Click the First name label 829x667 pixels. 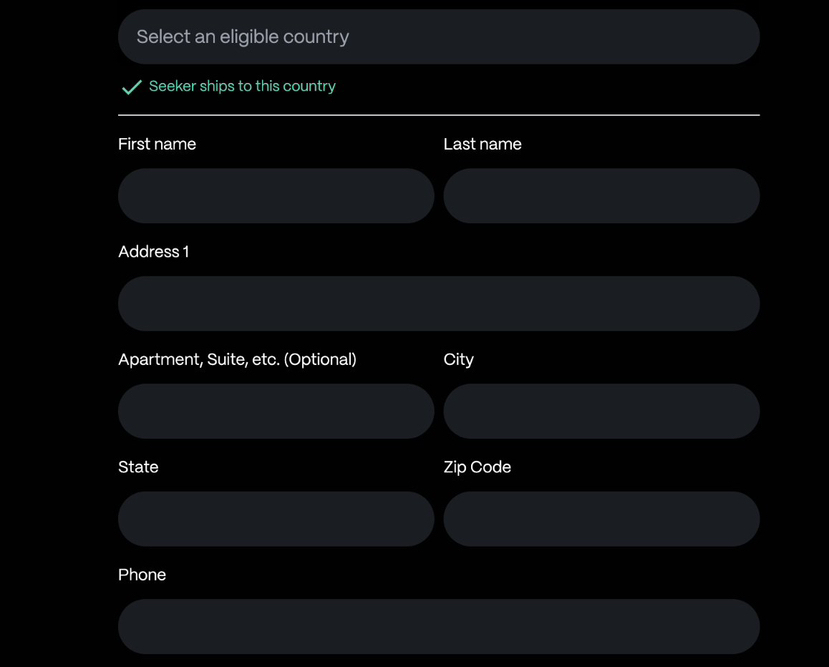157,144
